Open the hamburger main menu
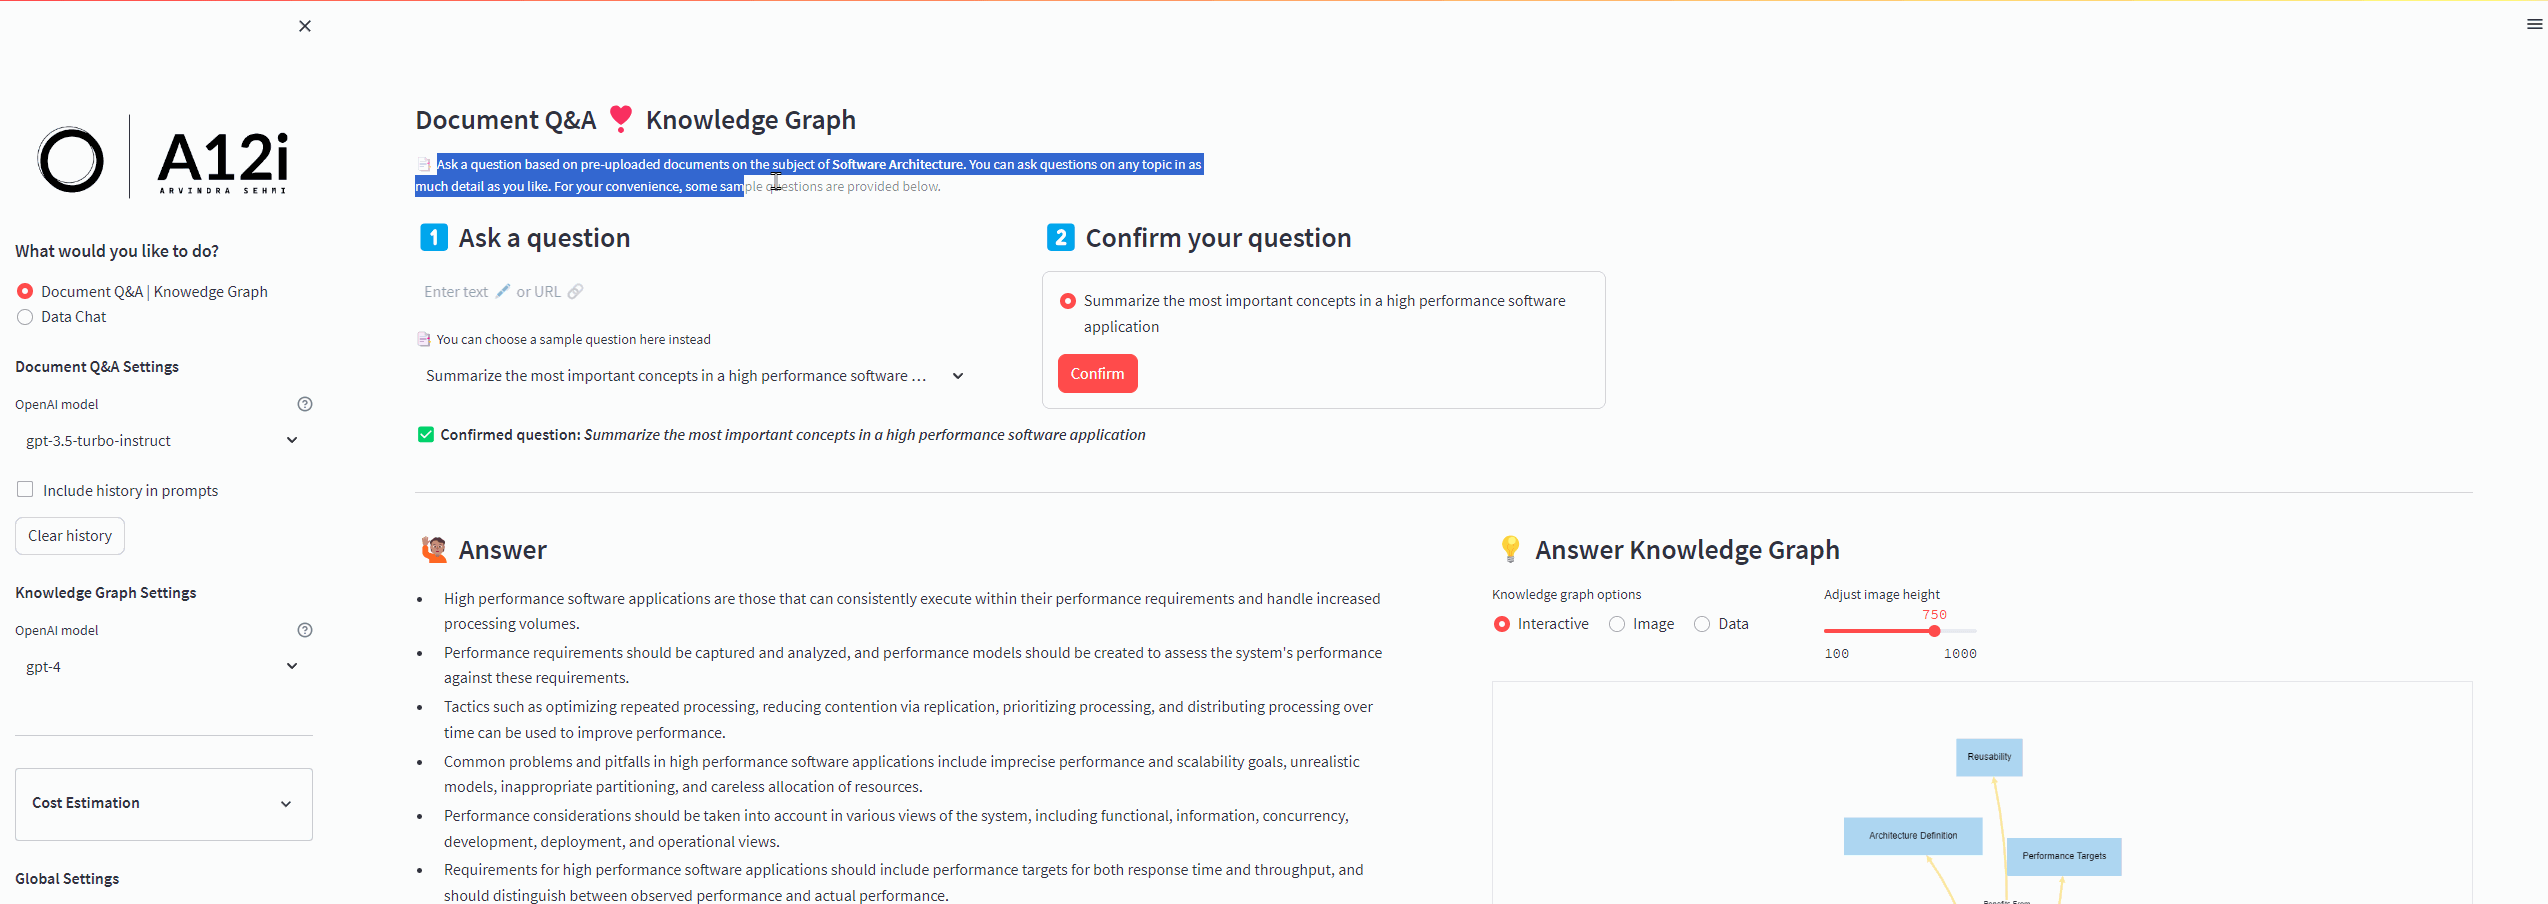 [x=2534, y=24]
